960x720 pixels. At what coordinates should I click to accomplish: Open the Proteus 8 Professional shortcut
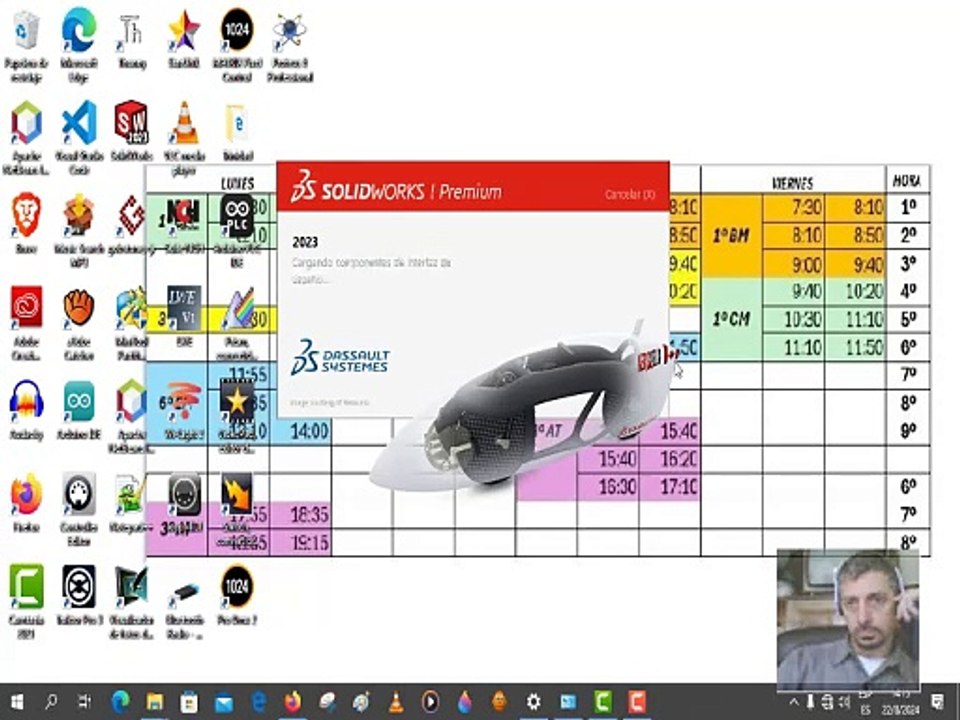[290, 31]
